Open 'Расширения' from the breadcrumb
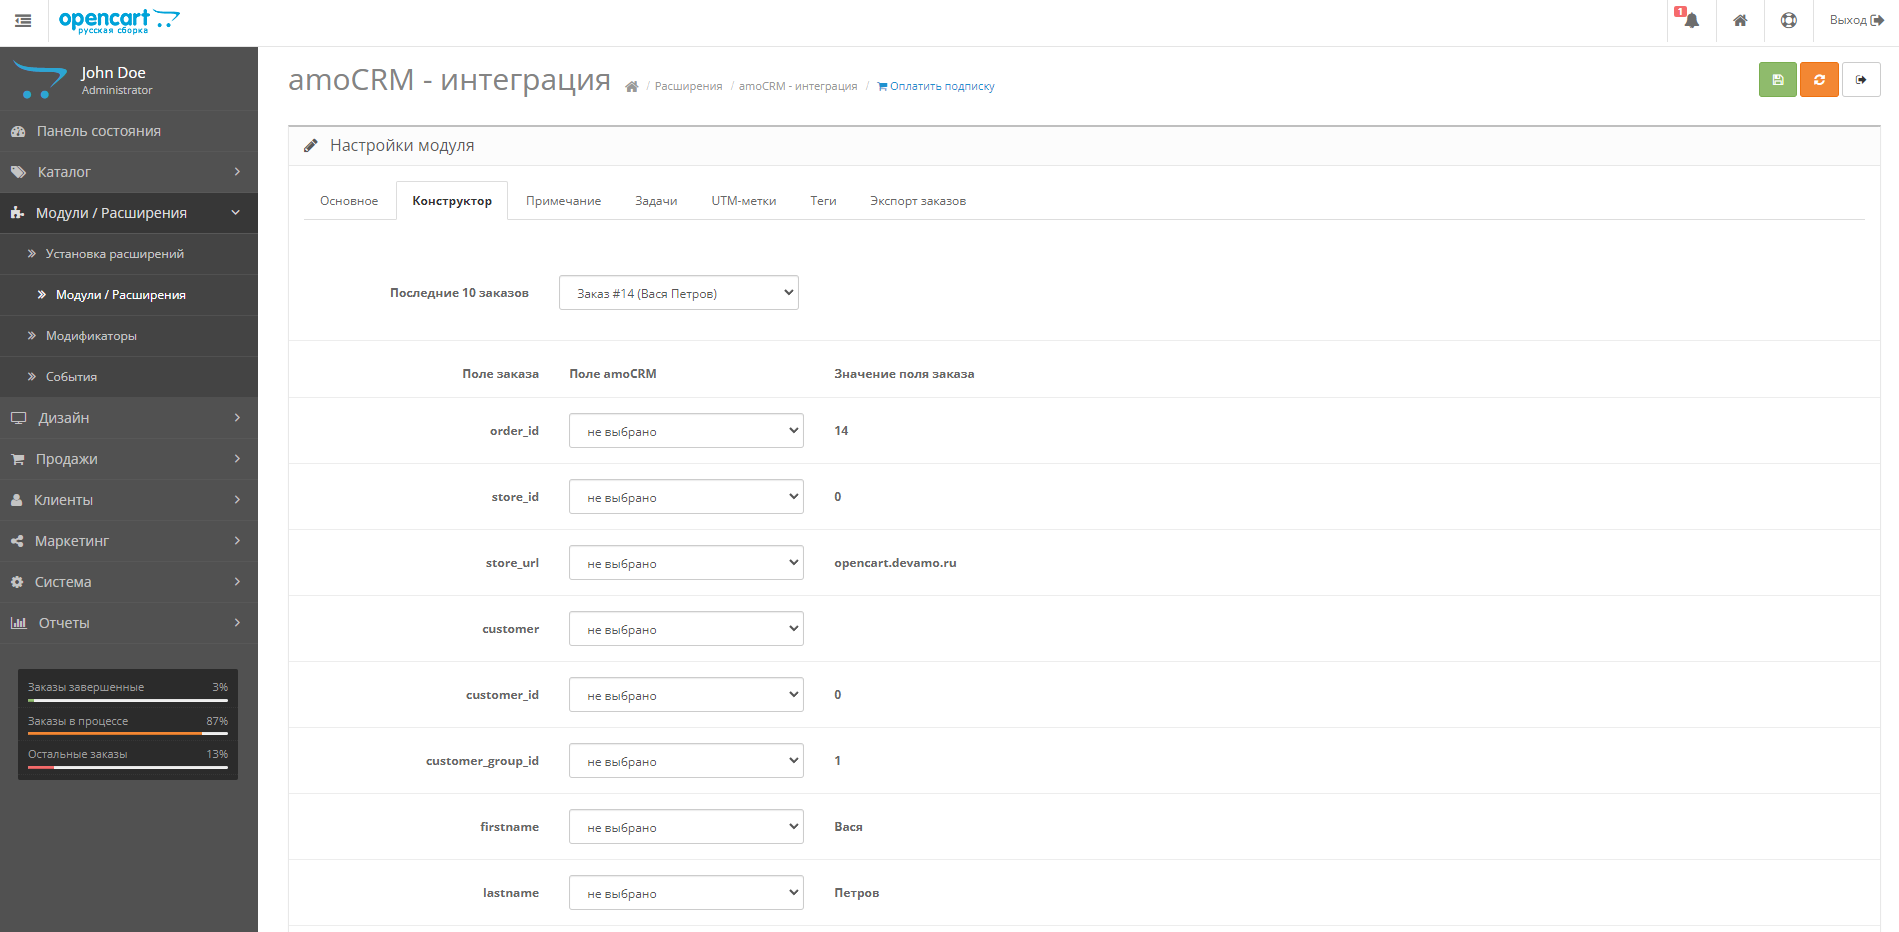Screen dimensions: 1899x932 click(689, 86)
